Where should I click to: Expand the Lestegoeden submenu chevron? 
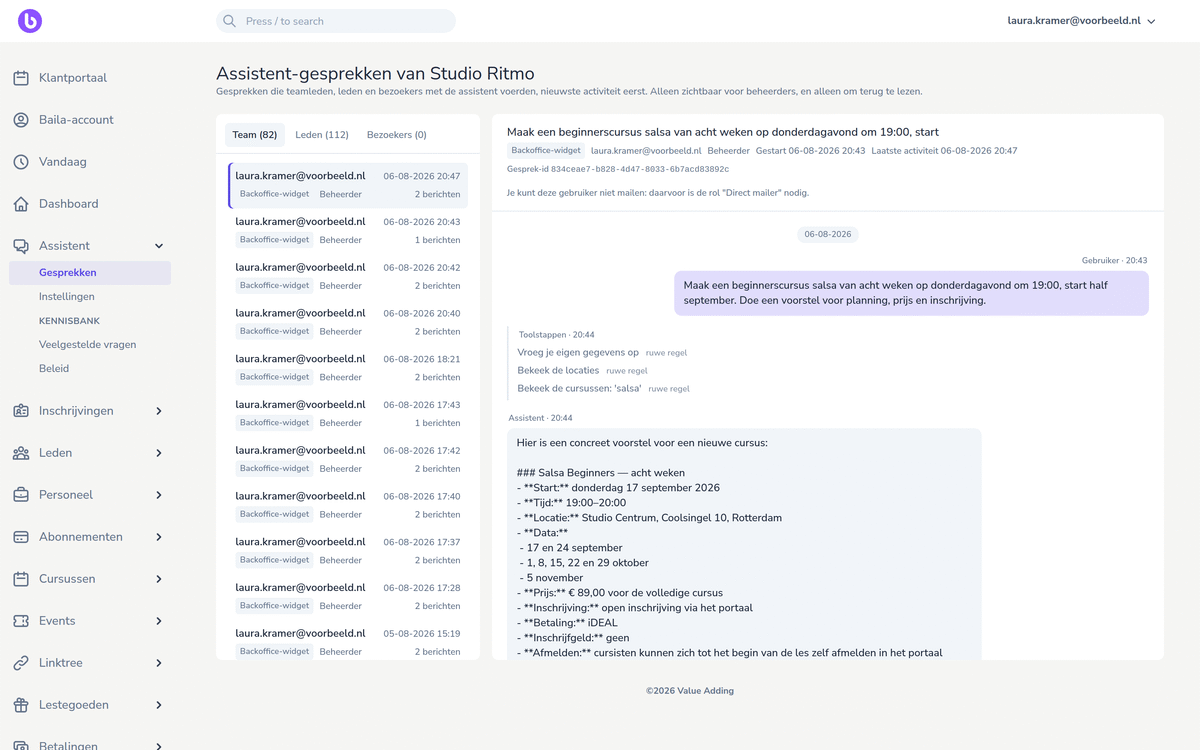click(x=159, y=705)
